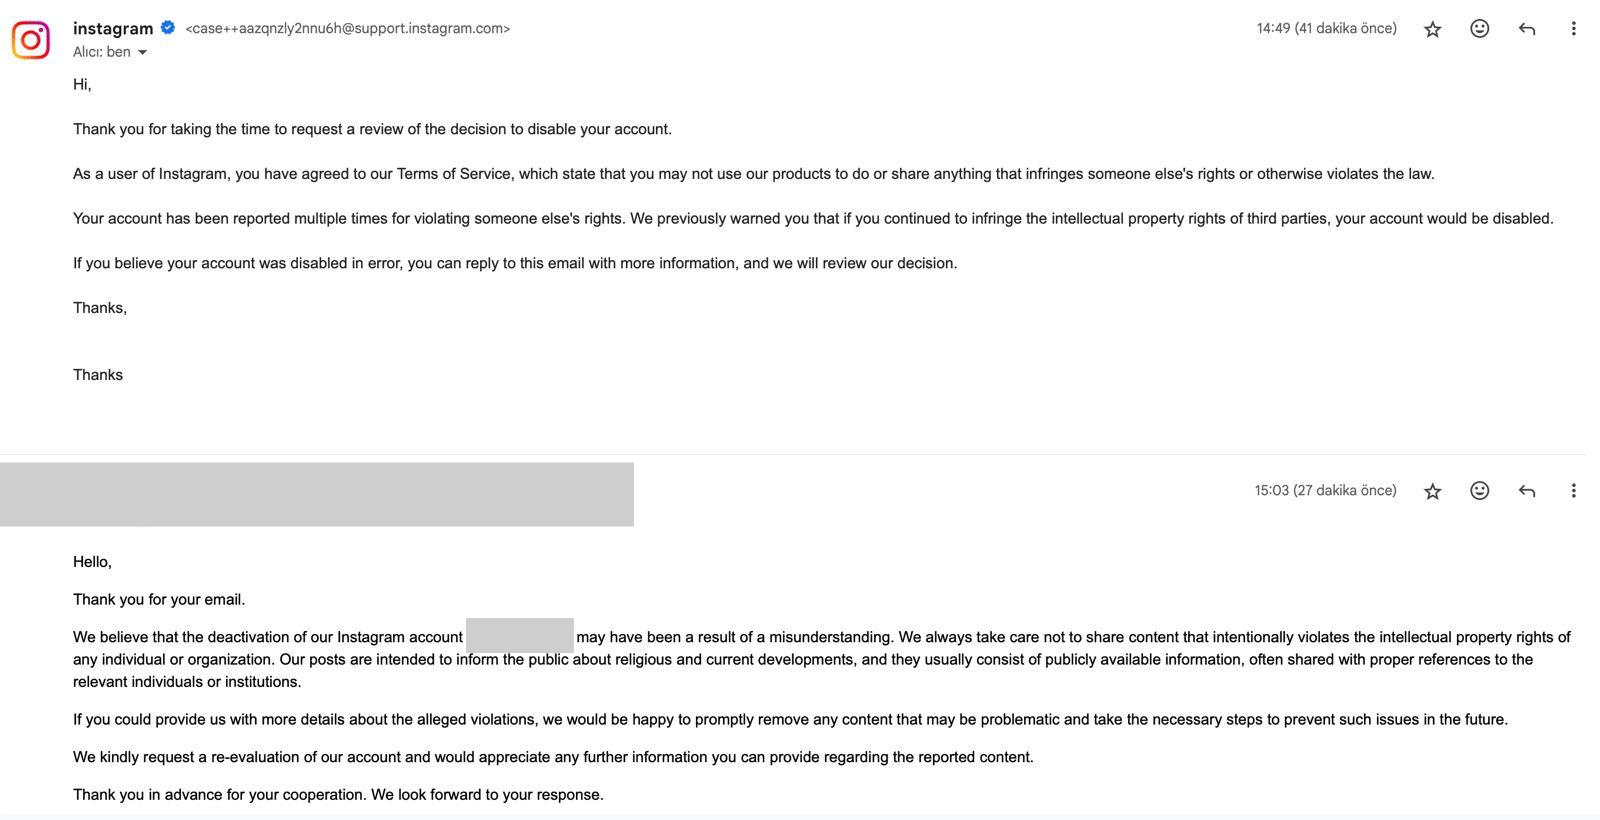Open more options for Instagram email
1600x820 pixels.
tap(1573, 29)
